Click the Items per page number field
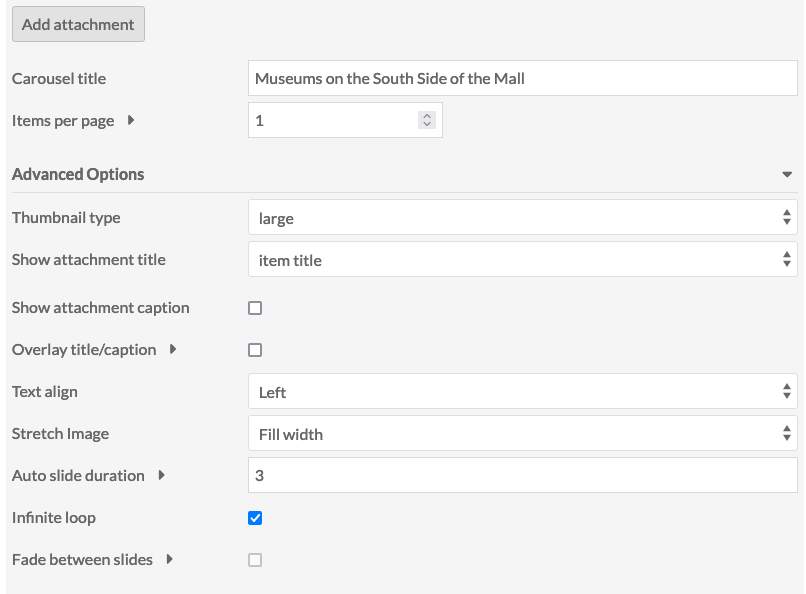Screen dimensions: 806x594 tap(345, 120)
